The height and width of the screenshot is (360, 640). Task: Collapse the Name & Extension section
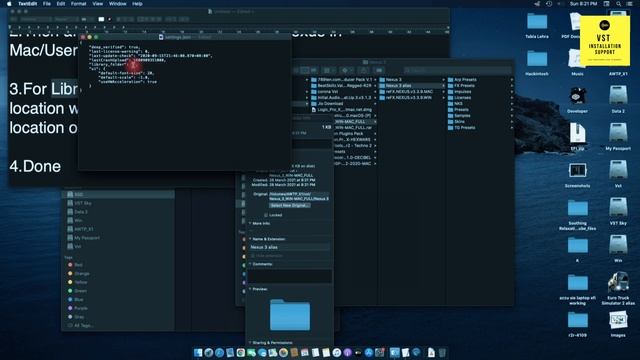[250, 239]
